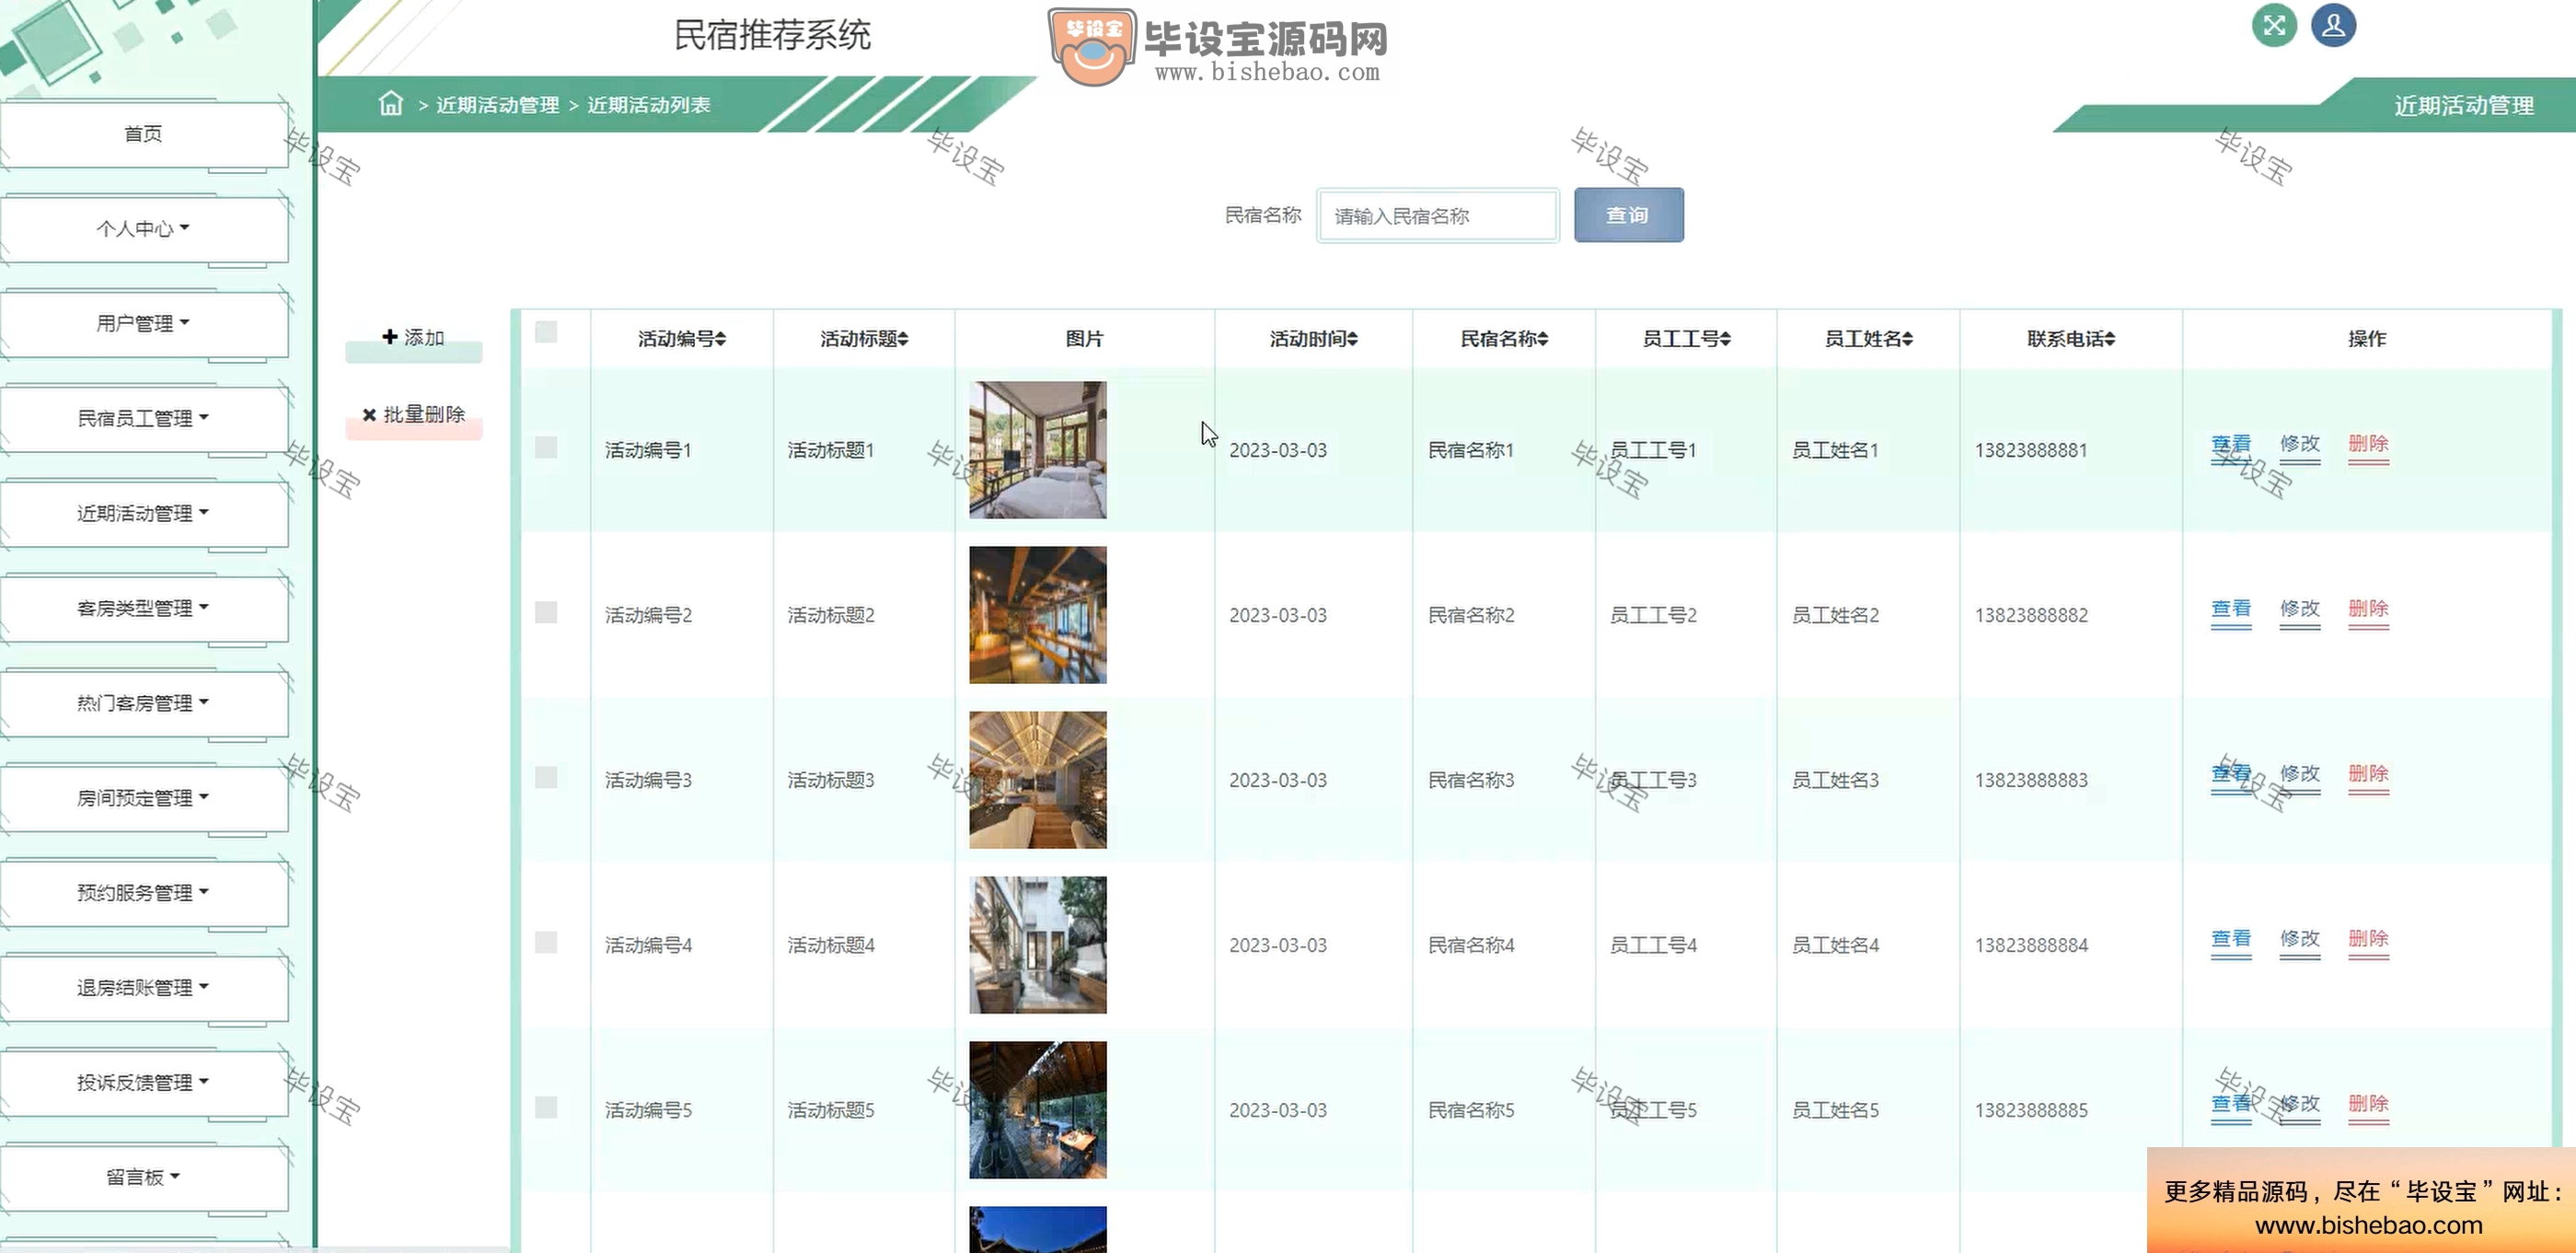
Task: Check the row checkbox for 活动编号4
Action: point(546,942)
